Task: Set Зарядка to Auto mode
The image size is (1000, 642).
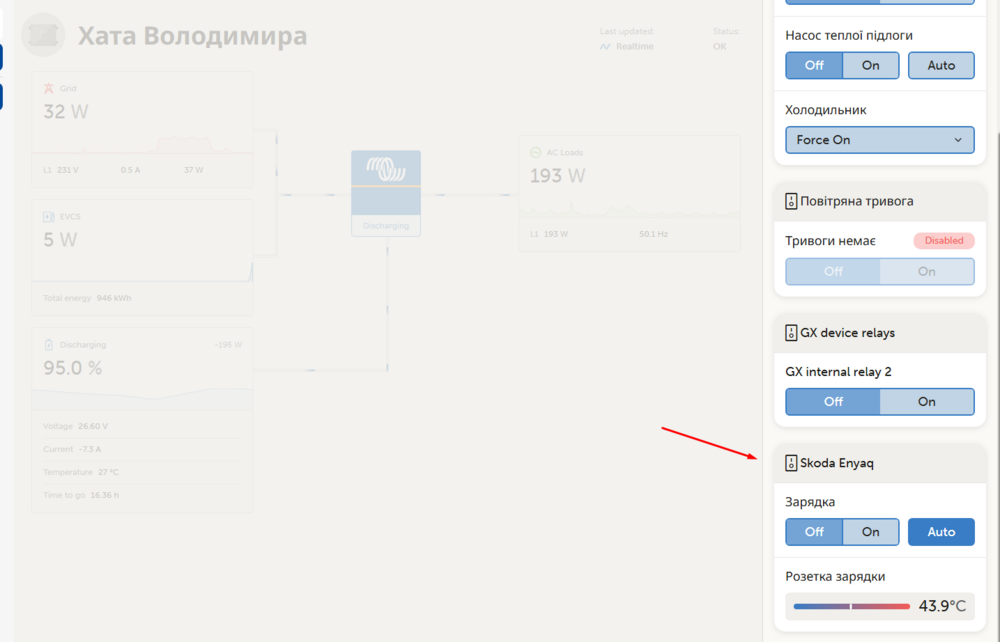Action: tap(941, 532)
